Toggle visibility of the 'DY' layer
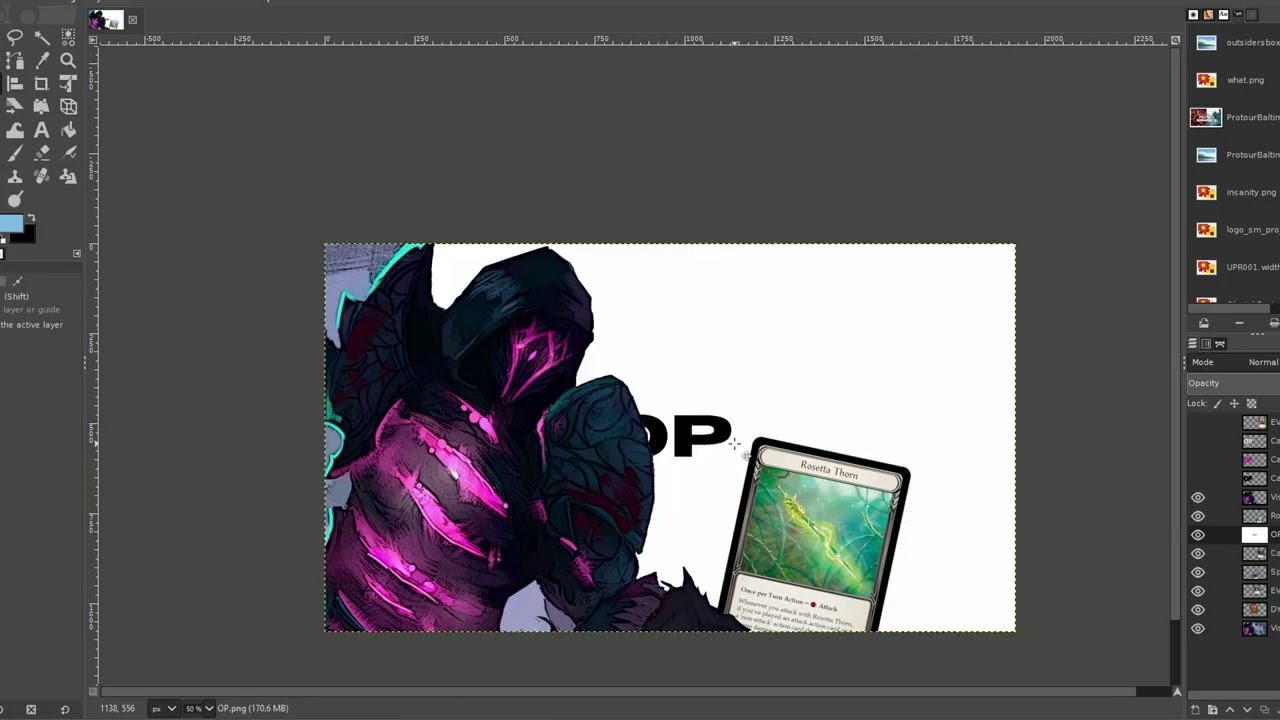Image resolution: width=1280 pixels, height=720 pixels. click(x=1198, y=610)
